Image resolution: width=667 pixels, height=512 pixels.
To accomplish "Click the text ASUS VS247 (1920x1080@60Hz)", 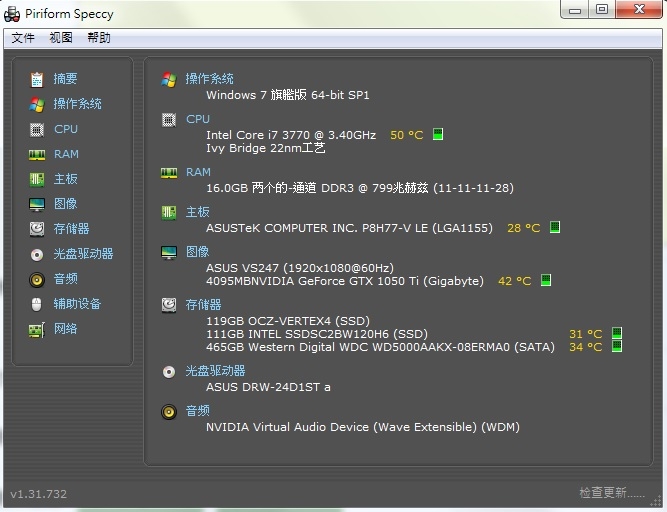I will [x=300, y=268].
